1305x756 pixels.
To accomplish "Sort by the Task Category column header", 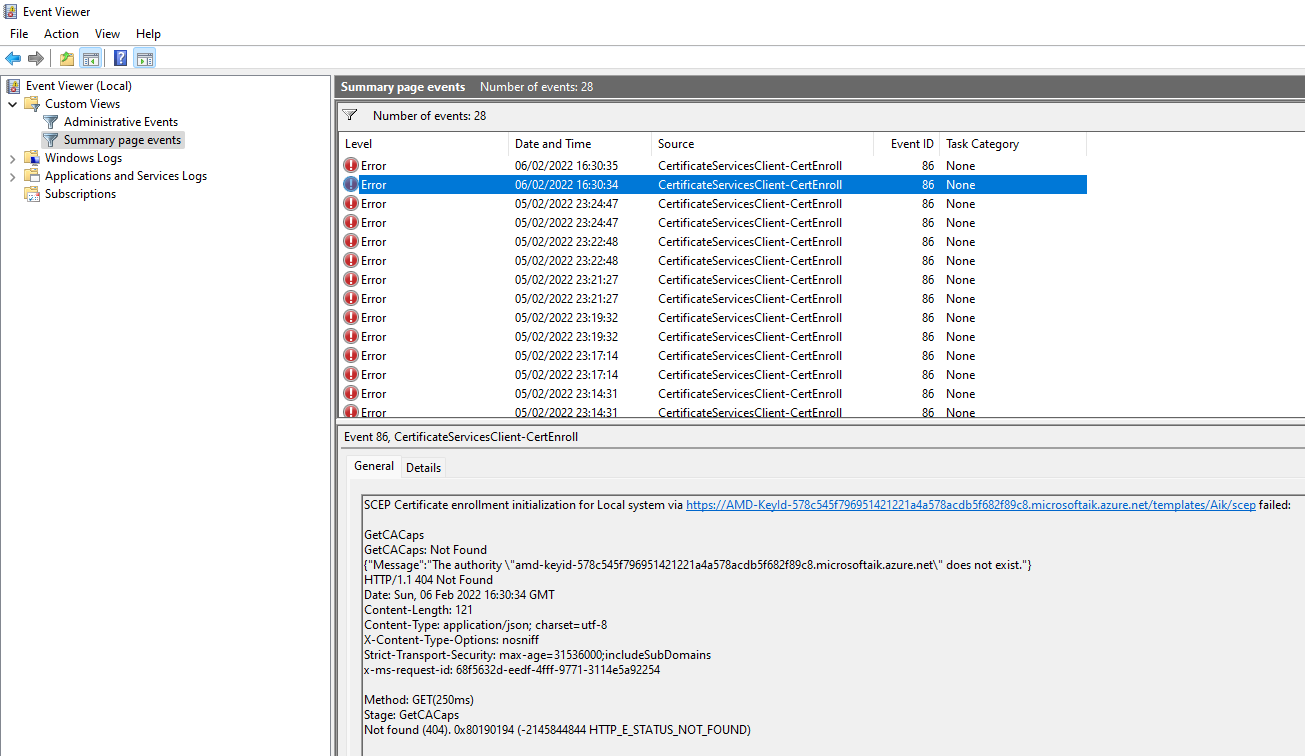I will (x=1013, y=144).
